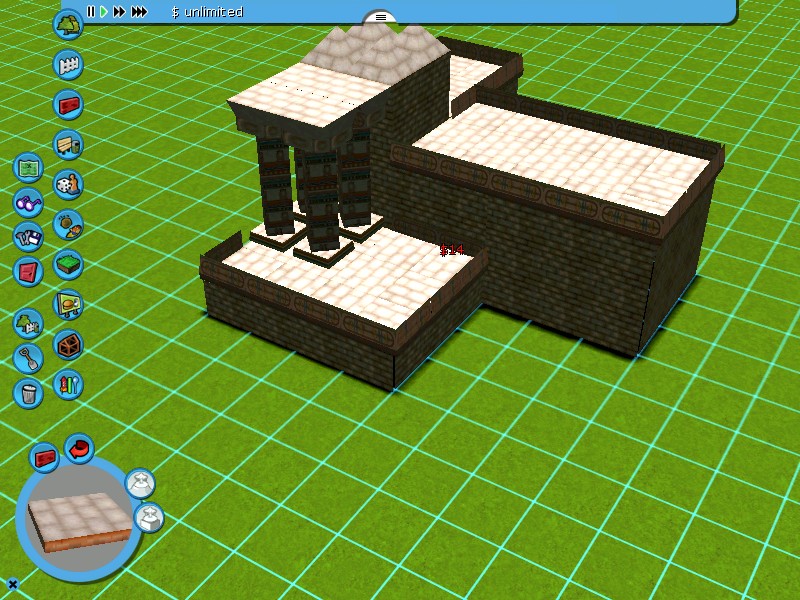Open the bench and bin path extras
This screenshot has width=800, height=600.
67,145
